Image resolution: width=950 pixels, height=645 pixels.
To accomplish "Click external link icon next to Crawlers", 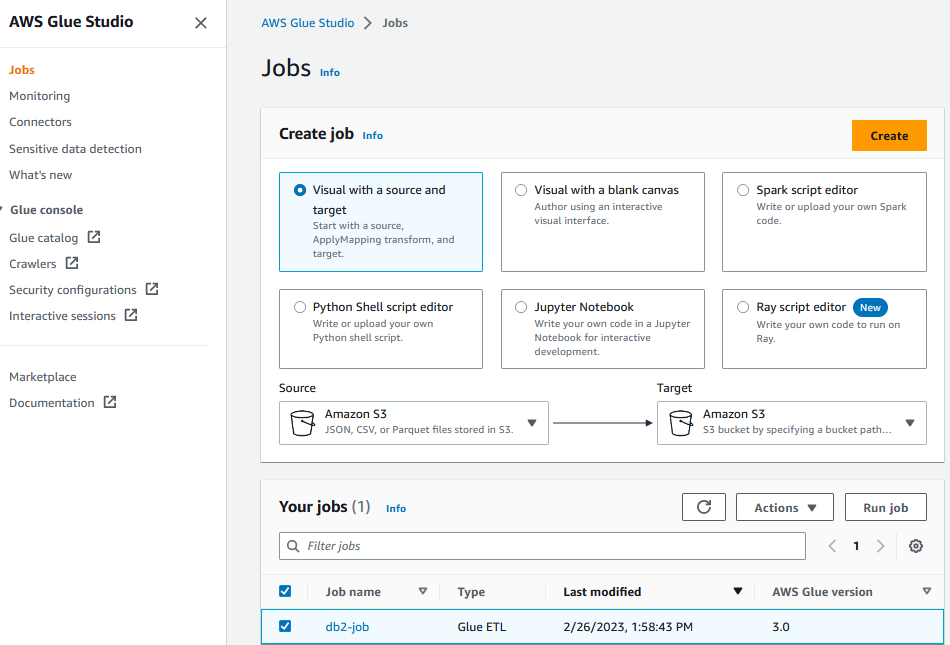I will coord(72,263).
